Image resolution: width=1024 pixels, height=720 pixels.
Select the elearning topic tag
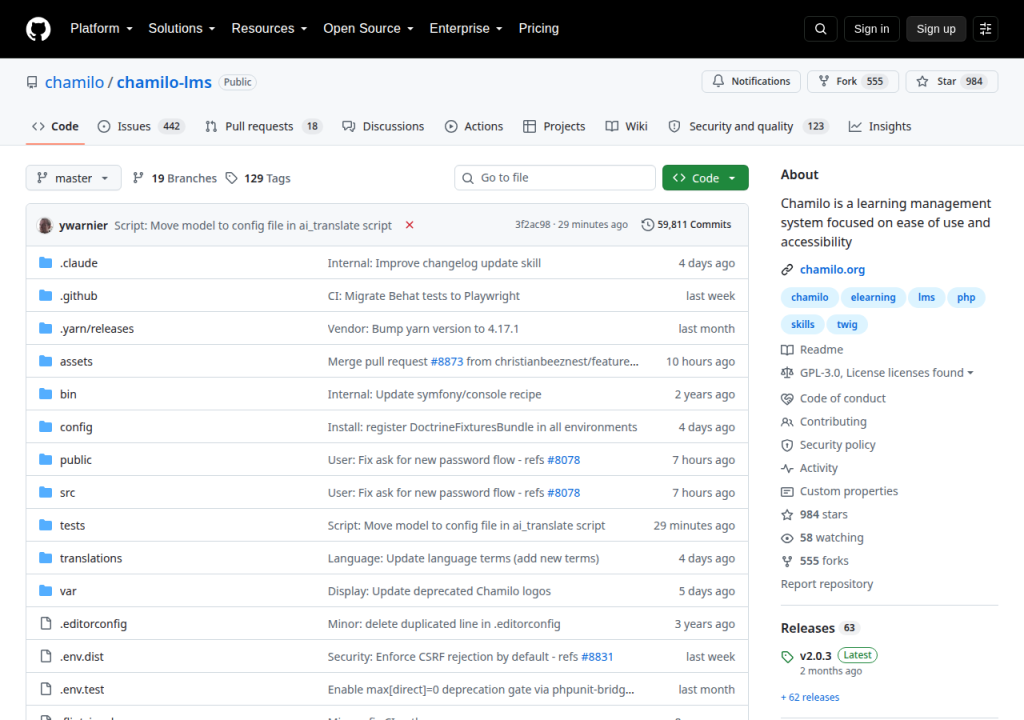tap(873, 297)
